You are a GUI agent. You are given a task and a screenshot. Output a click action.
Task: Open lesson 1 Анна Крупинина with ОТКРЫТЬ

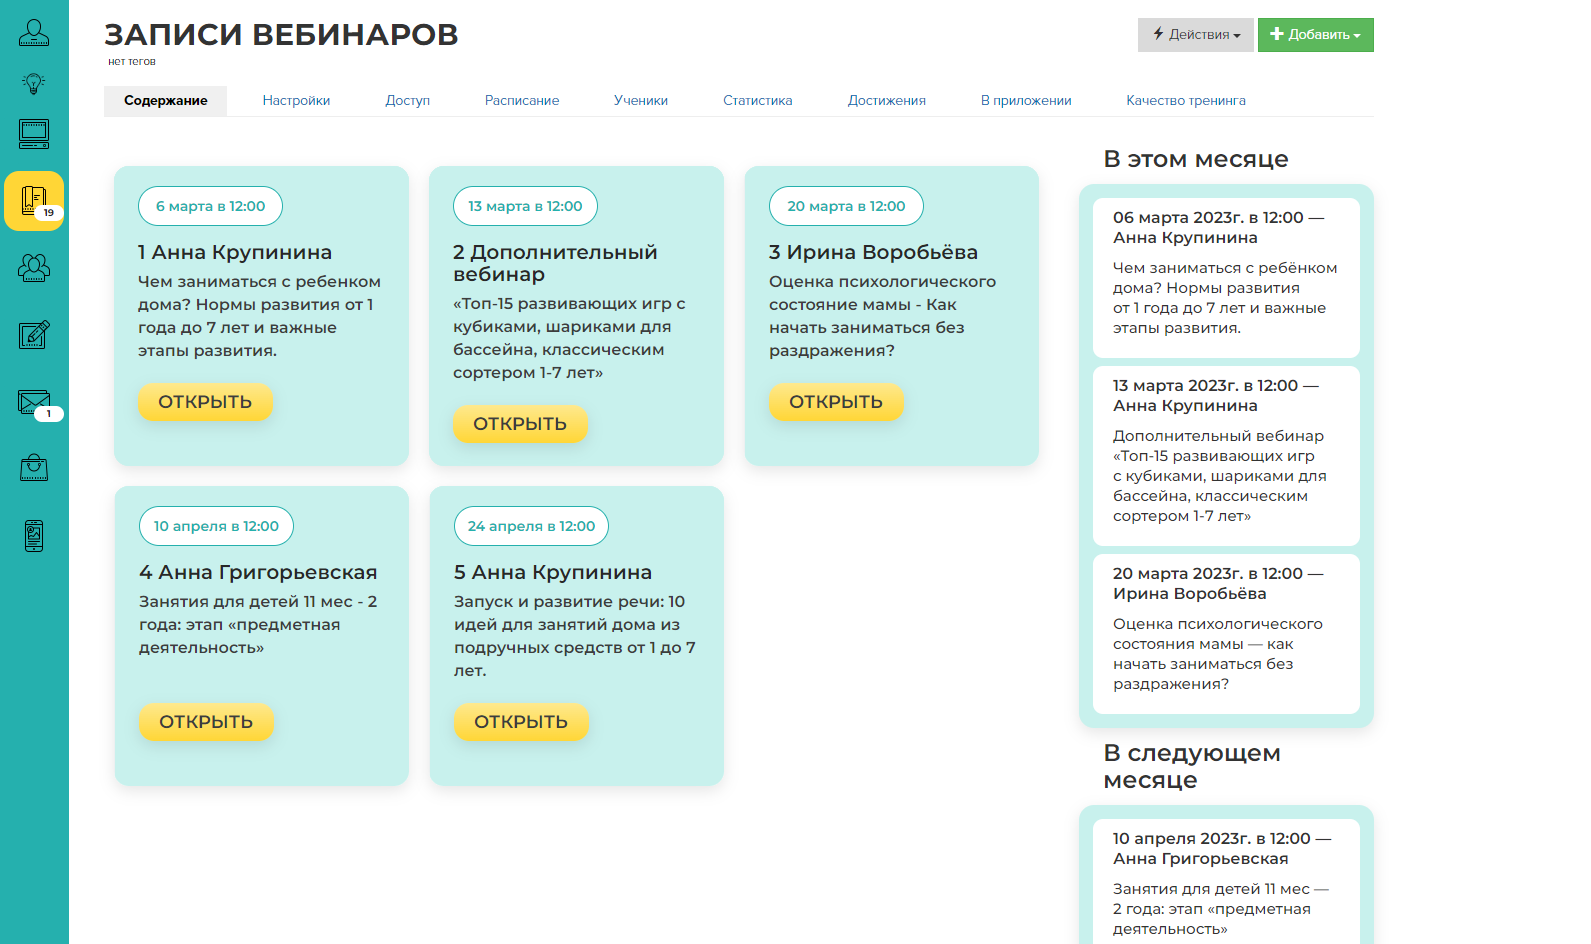[205, 402]
